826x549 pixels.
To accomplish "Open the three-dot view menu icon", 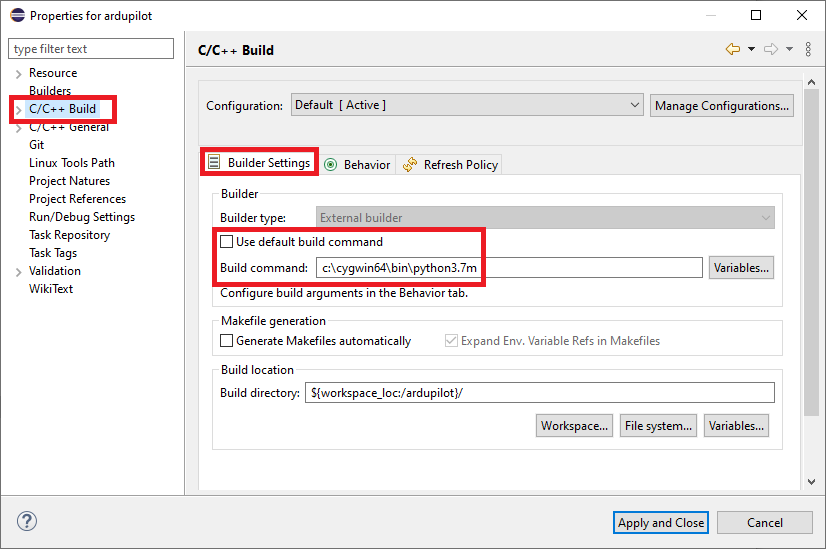I will pos(808,49).
